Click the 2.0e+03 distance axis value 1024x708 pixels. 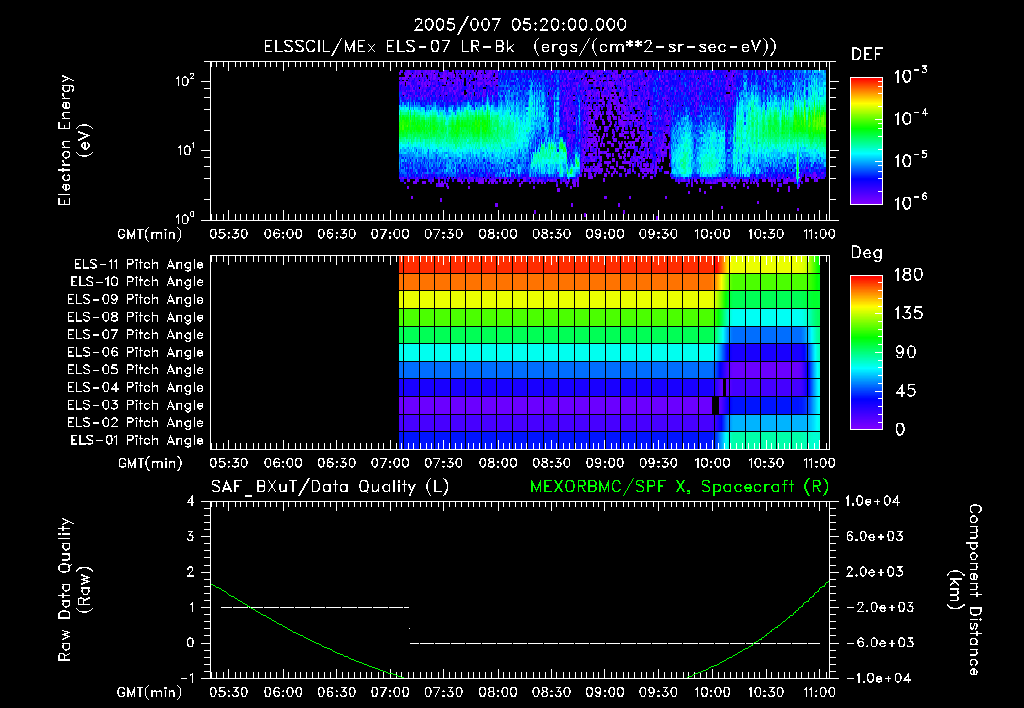click(874, 571)
